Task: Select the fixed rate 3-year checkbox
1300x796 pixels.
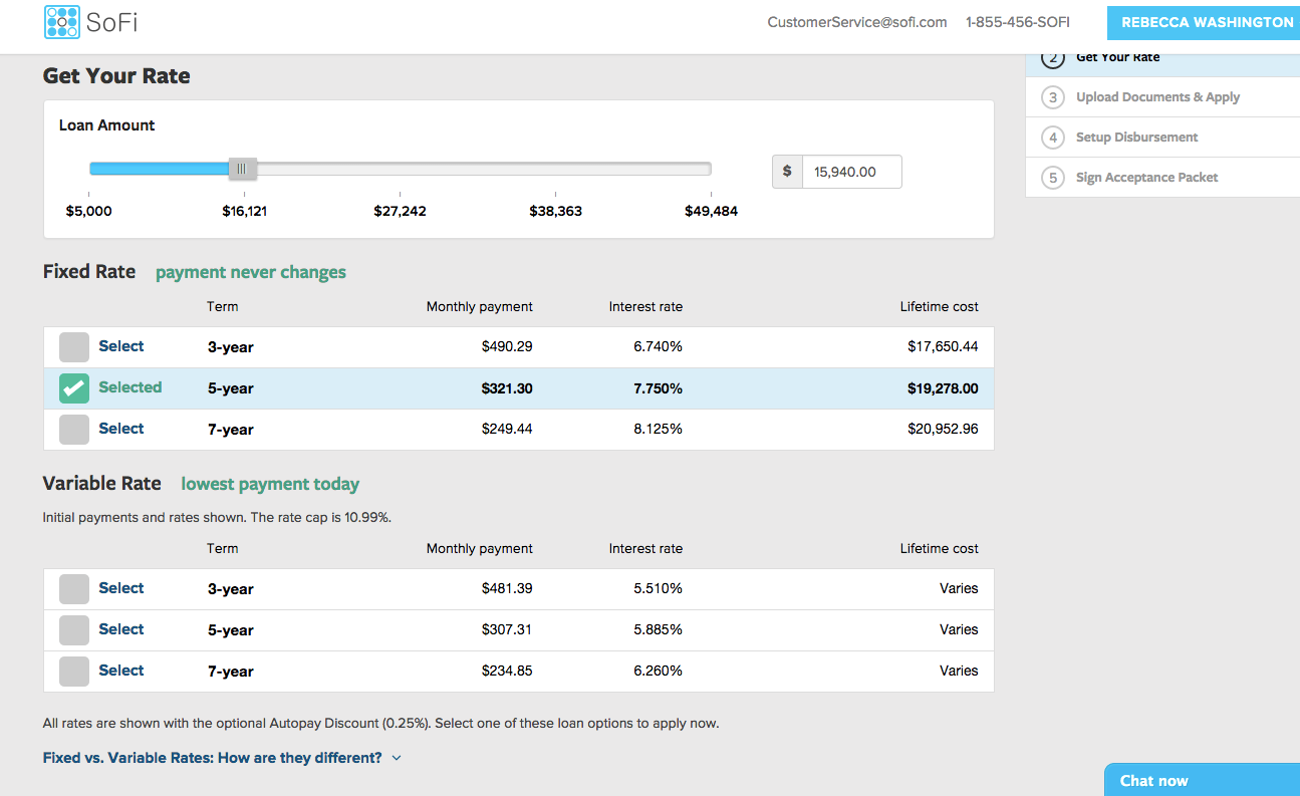Action: pos(74,347)
